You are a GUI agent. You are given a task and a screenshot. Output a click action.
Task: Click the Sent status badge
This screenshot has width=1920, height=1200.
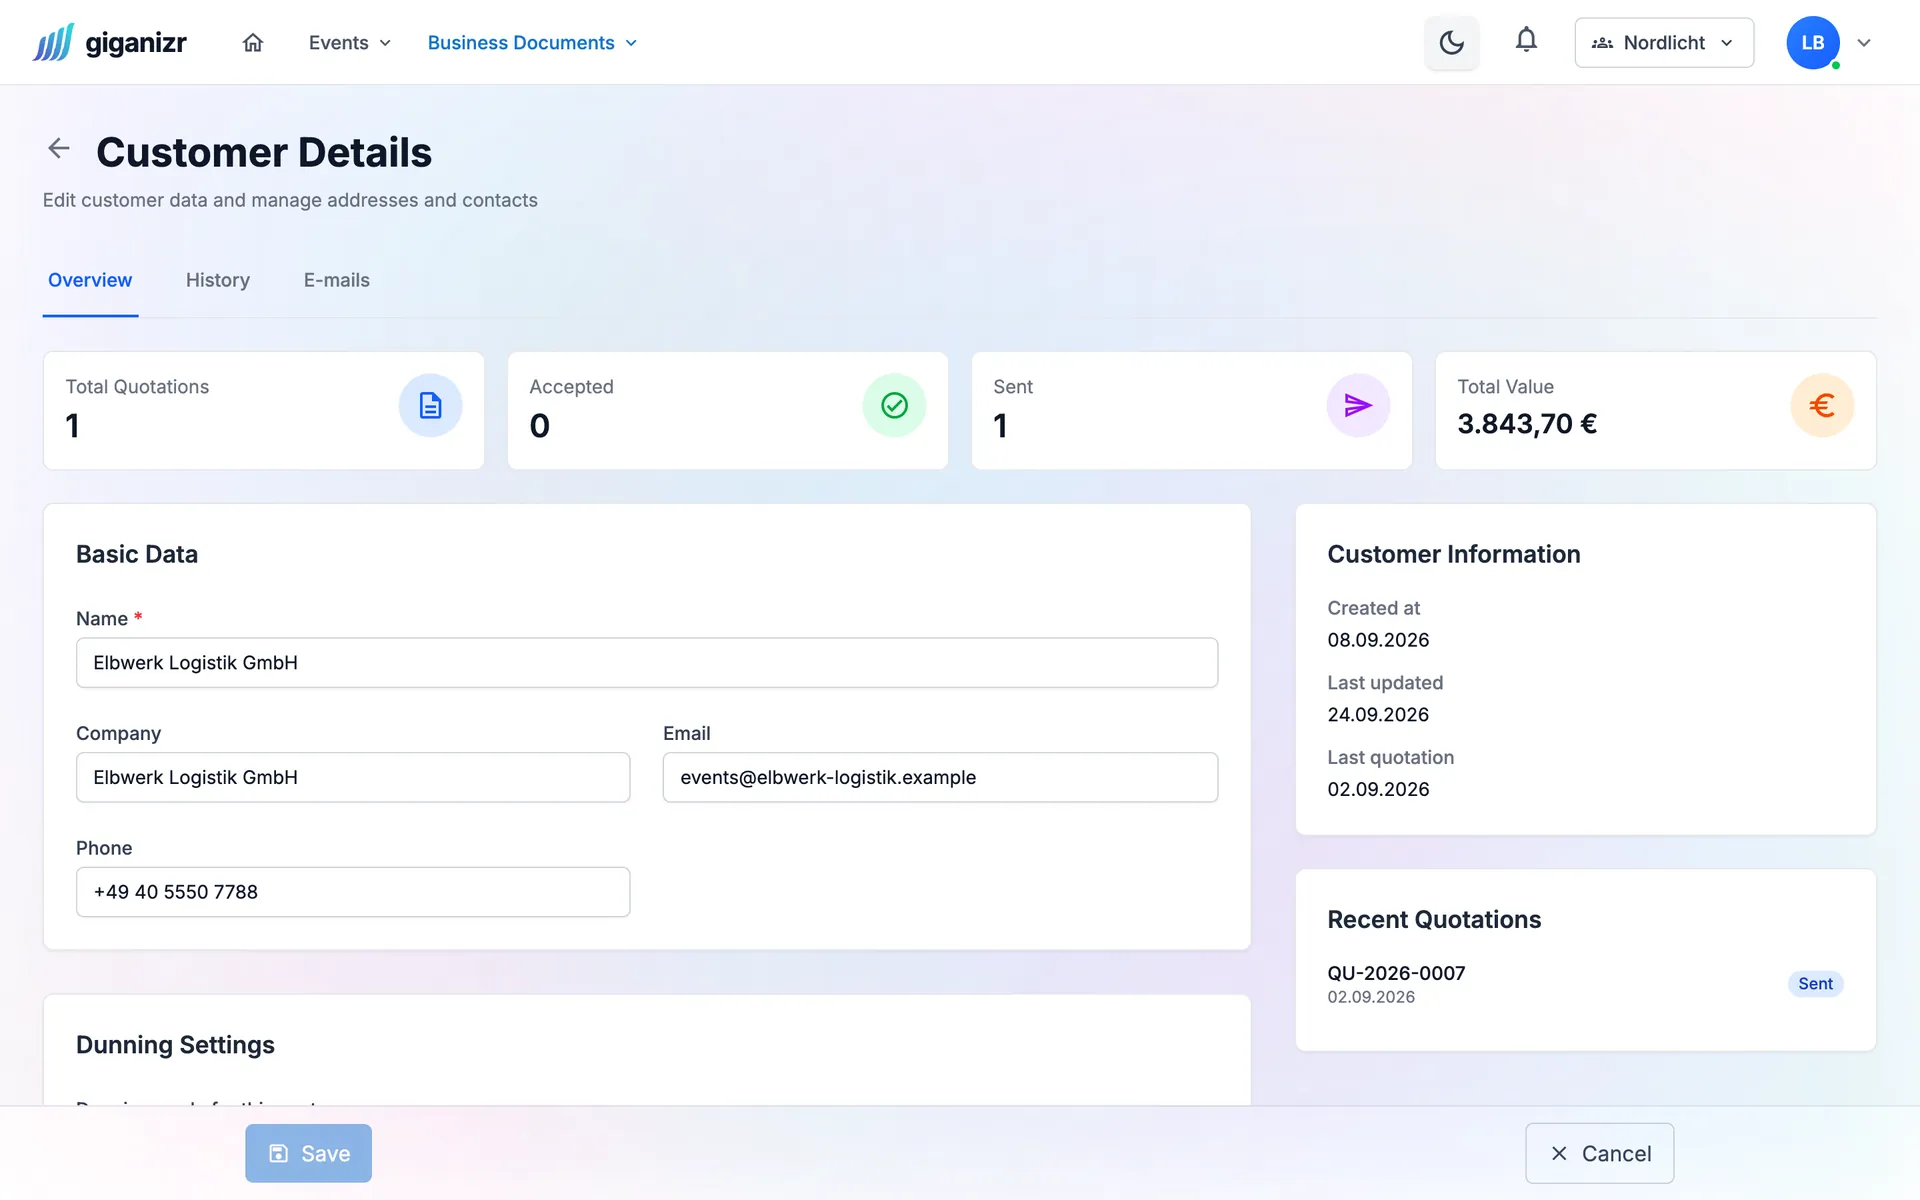pos(1815,984)
